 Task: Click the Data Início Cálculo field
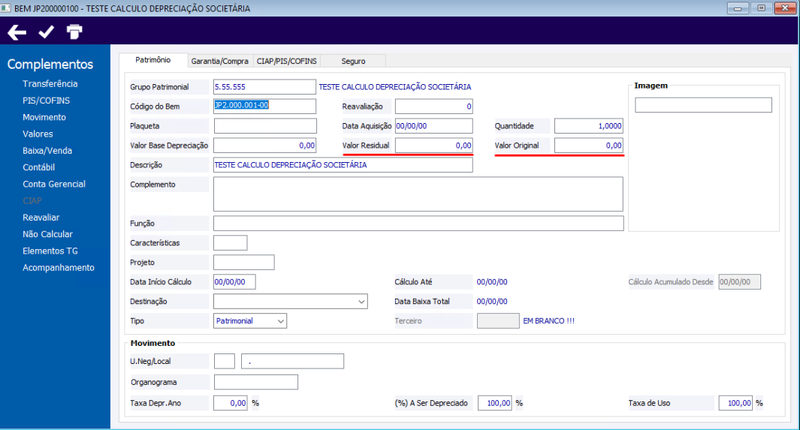[234, 282]
